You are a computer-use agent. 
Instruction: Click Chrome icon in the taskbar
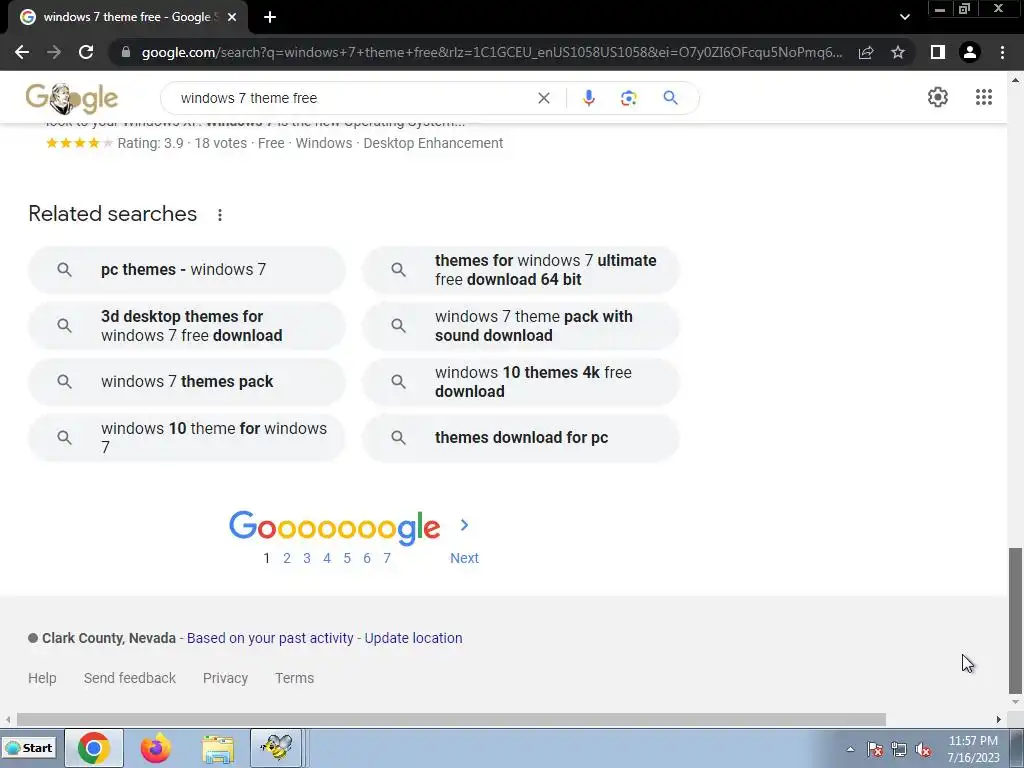pyautogui.click(x=93, y=748)
